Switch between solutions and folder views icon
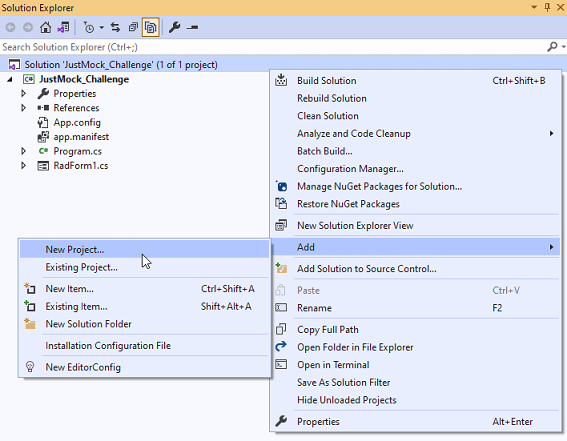The width and height of the screenshot is (567, 441). pyautogui.click(x=63, y=27)
